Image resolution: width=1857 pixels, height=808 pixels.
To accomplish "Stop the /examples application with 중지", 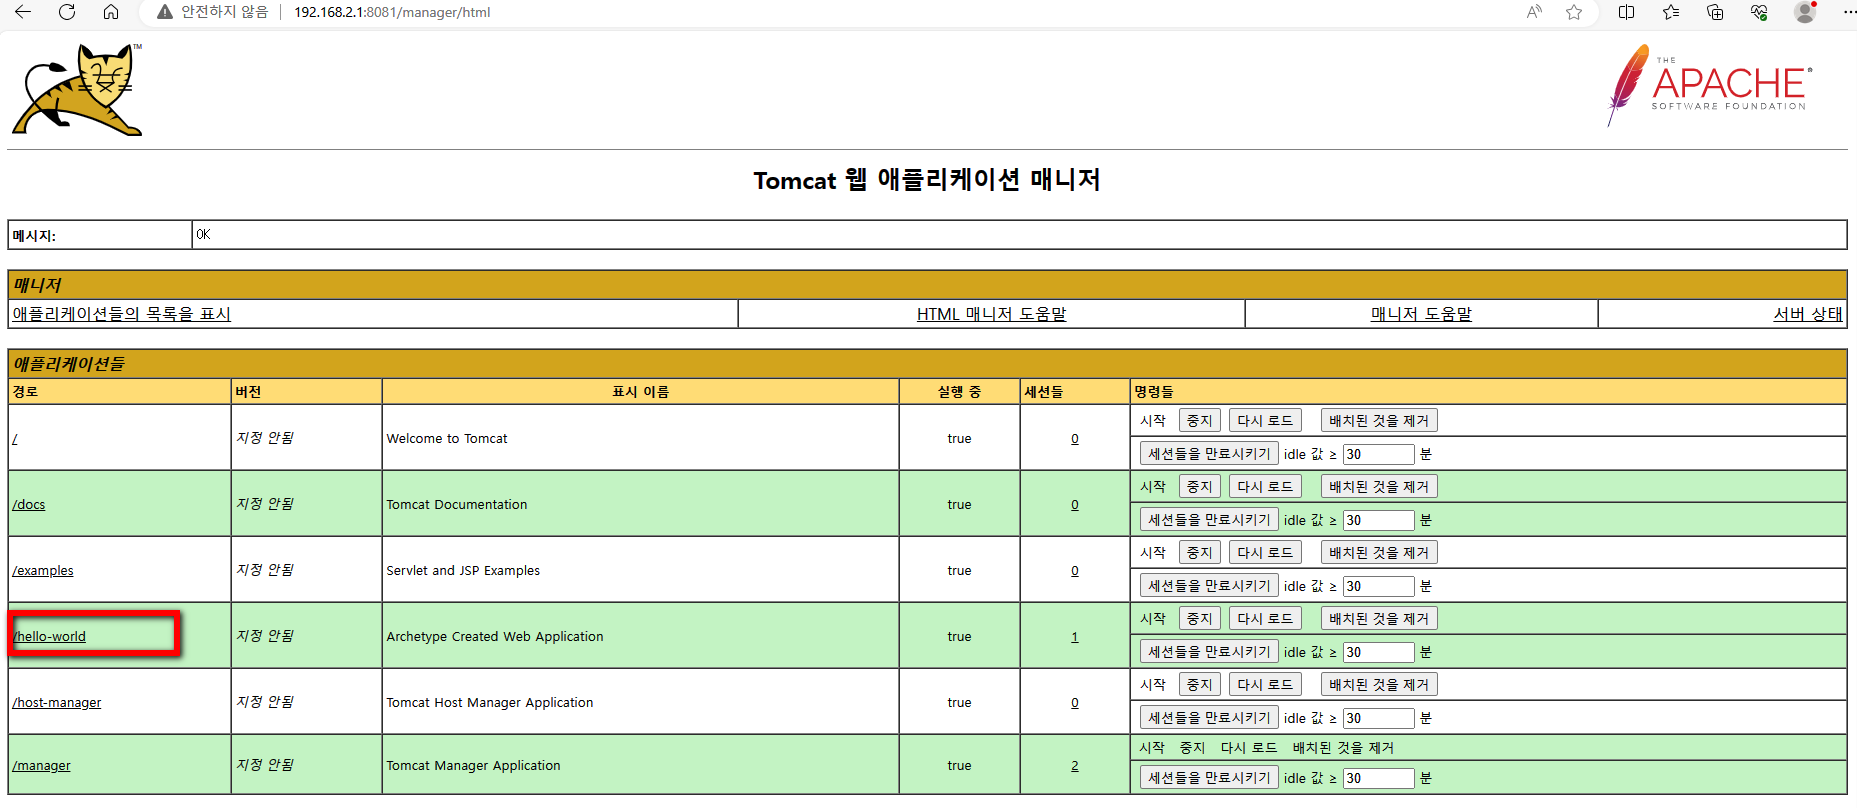I will click(x=1199, y=553).
